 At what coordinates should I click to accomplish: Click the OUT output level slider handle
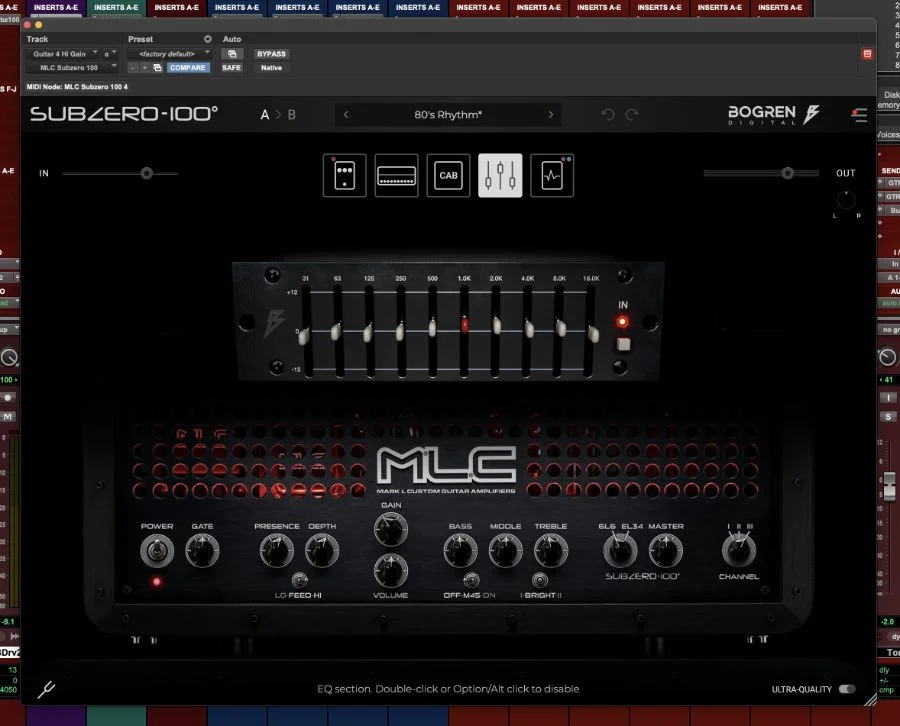coord(788,173)
